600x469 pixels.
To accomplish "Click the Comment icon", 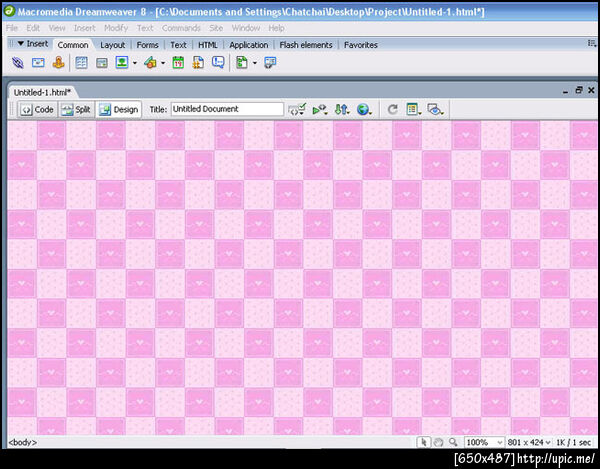I will point(218,62).
